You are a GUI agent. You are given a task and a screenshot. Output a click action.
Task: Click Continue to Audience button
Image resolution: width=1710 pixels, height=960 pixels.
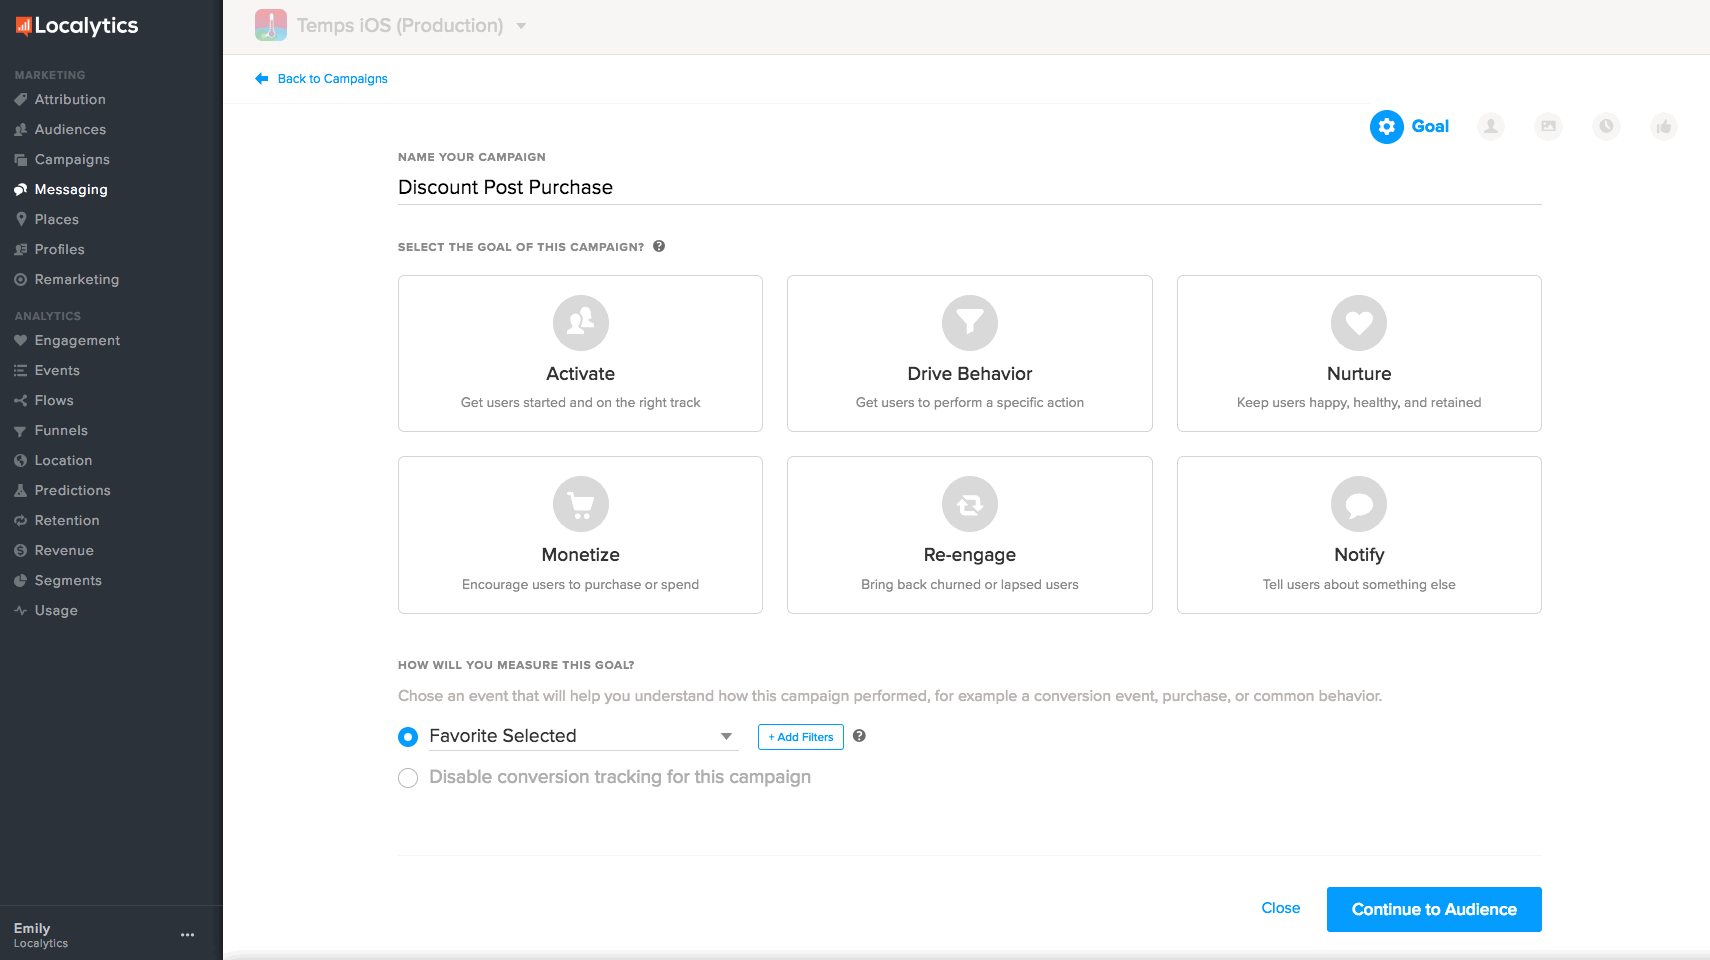(x=1433, y=909)
